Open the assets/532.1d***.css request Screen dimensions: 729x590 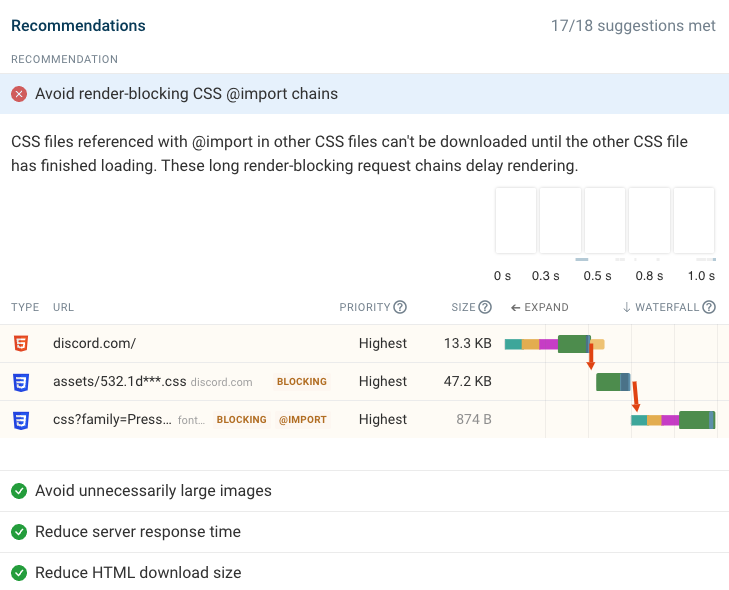[x=119, y=382]
